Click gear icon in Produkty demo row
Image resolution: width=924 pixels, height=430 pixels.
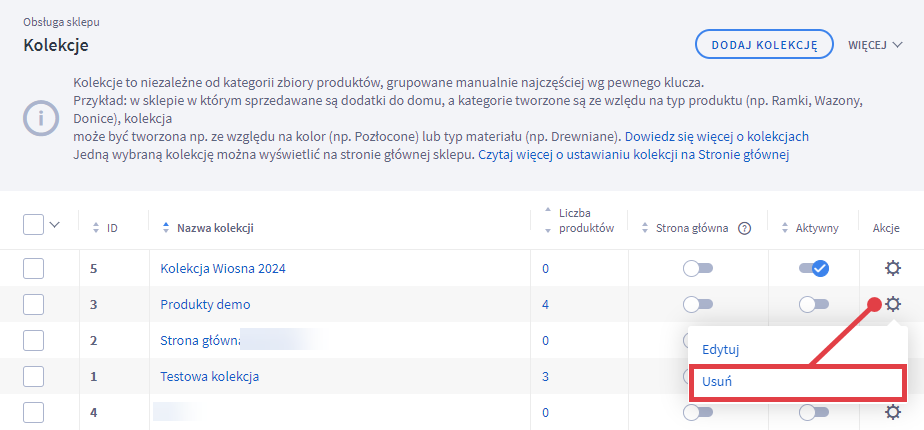click(x=892, y=304)
